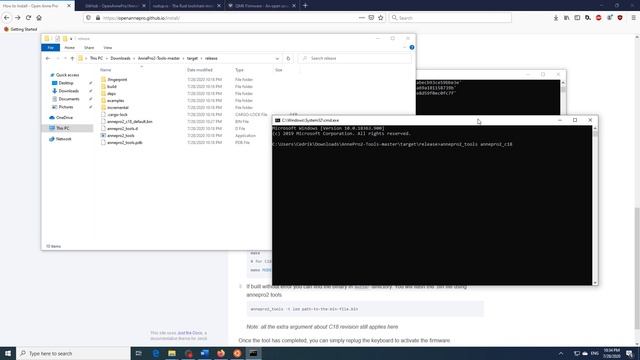640x360 pixels.
Task: Open Action Center notifications icon
Action: (630, 353)
